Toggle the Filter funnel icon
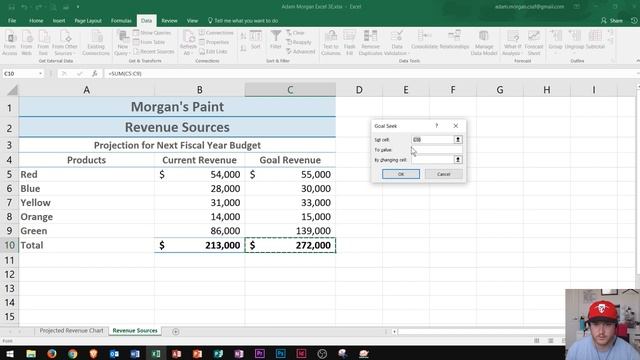The height and width of the screenshot is (360, 640). coord(276,40)
